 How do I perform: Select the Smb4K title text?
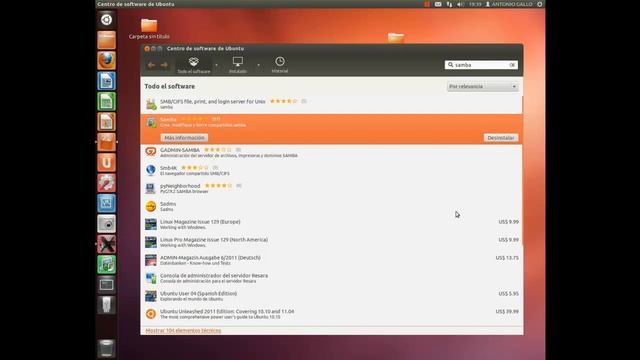point(168,168)
